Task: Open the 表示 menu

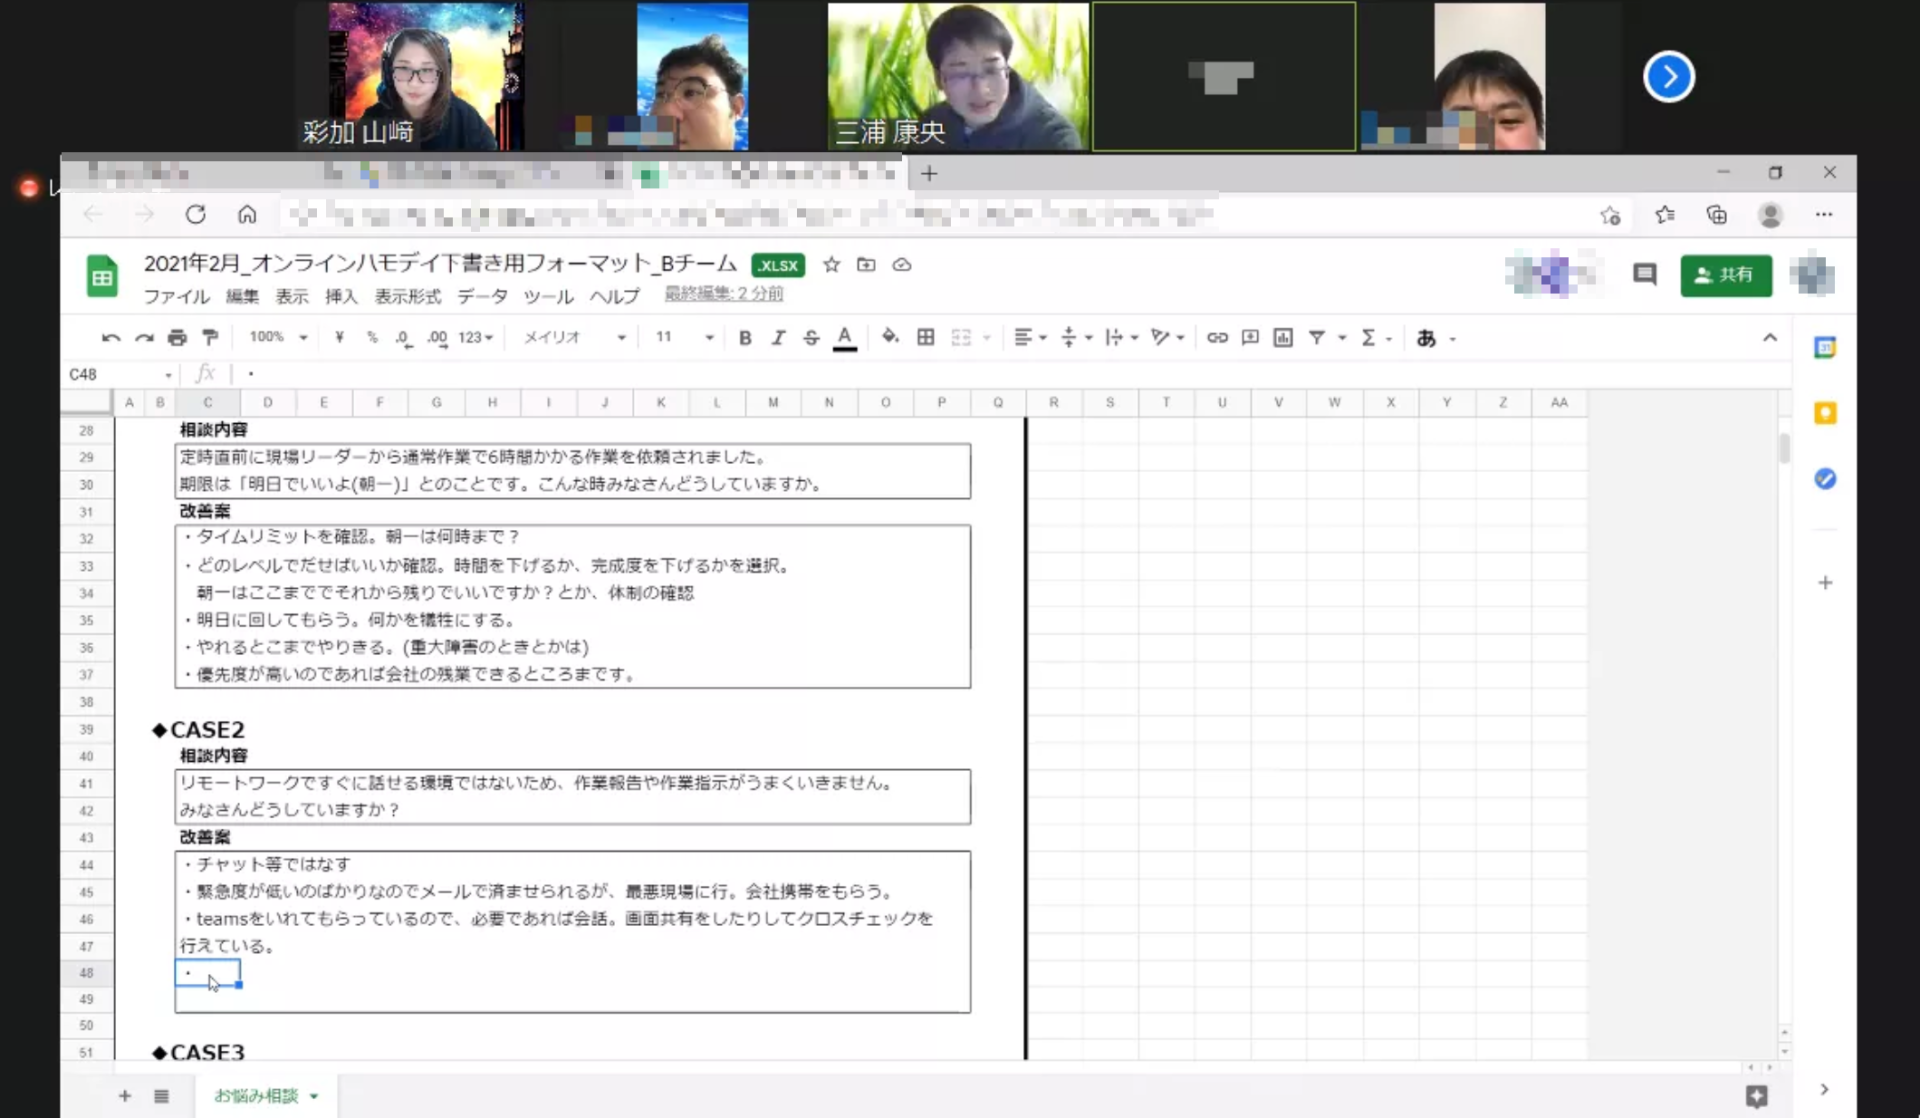Action: pyautogui.click(x=292, y=296)
